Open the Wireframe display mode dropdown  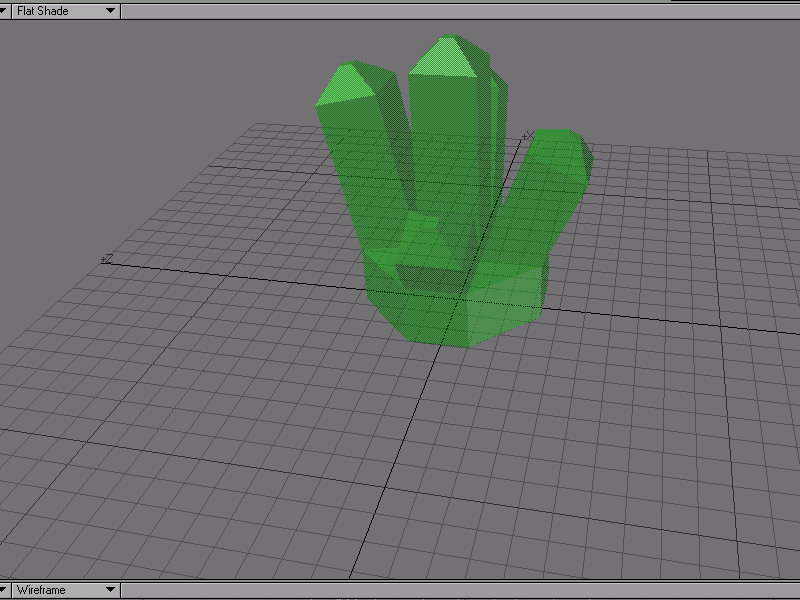coord(66,590)
